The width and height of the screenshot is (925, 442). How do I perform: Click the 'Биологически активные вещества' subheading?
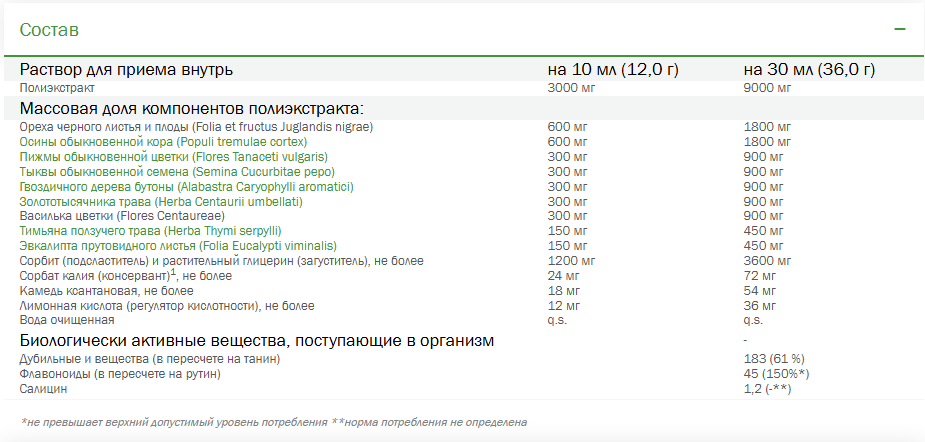tap(257, 341)
